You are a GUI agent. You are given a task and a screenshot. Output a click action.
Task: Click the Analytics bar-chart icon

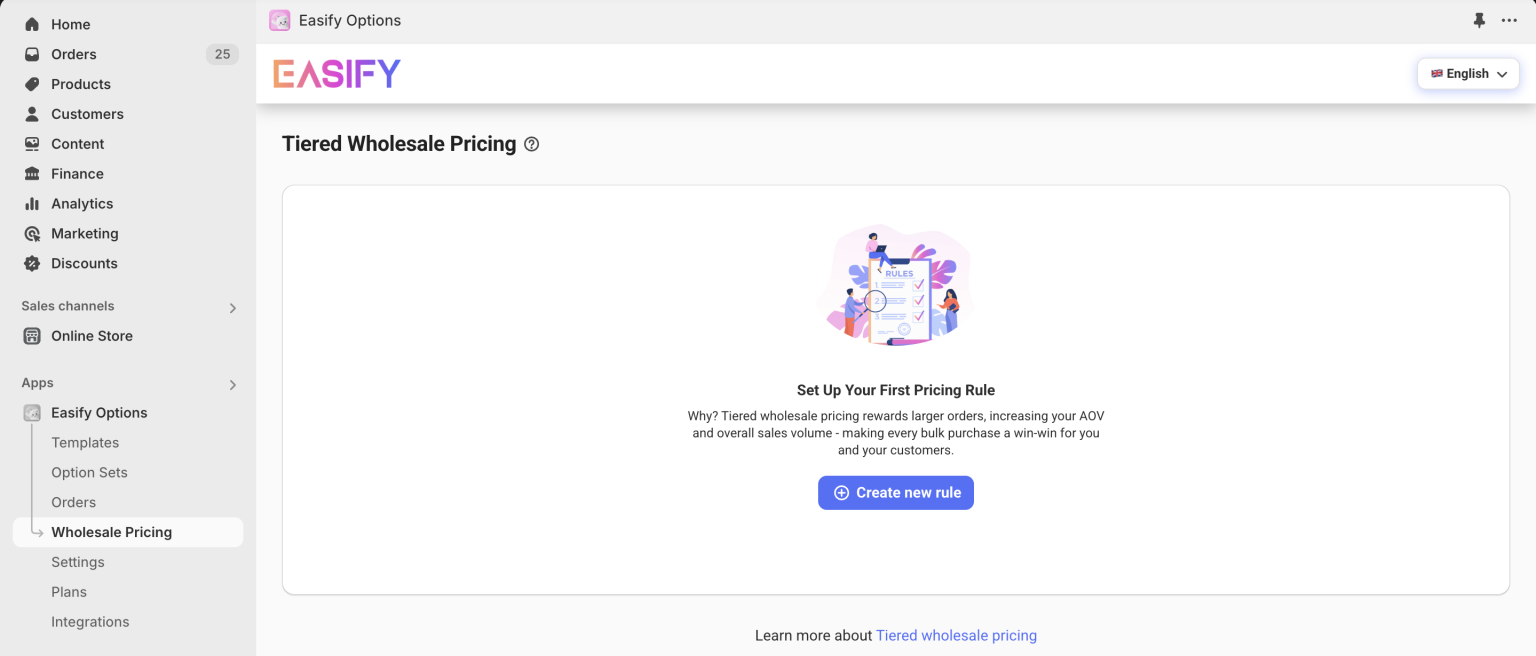[31, 204]
